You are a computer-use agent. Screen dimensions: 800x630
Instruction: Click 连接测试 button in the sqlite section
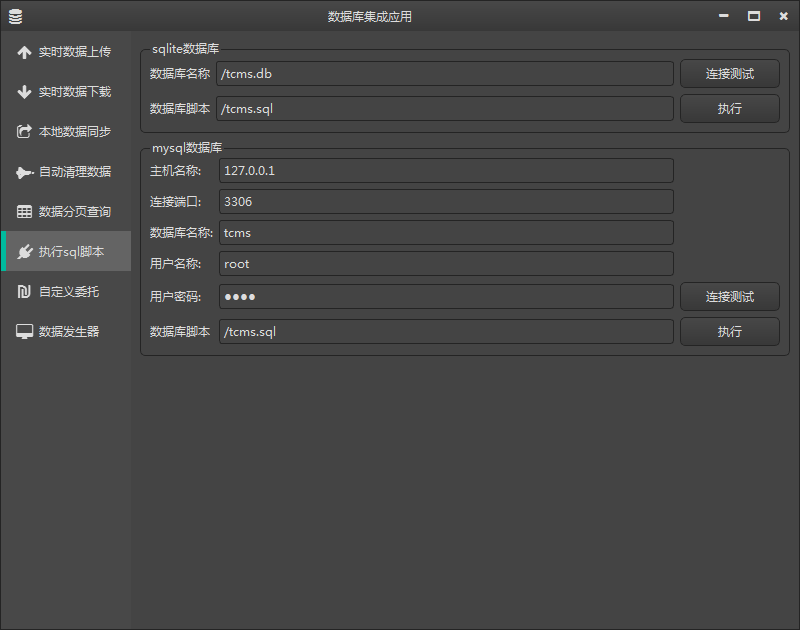tap(730, 74)
